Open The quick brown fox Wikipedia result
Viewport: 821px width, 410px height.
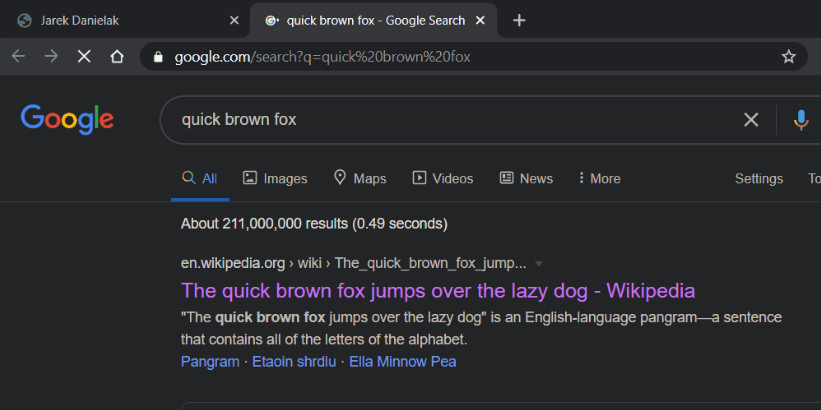[x=438, y=291]
